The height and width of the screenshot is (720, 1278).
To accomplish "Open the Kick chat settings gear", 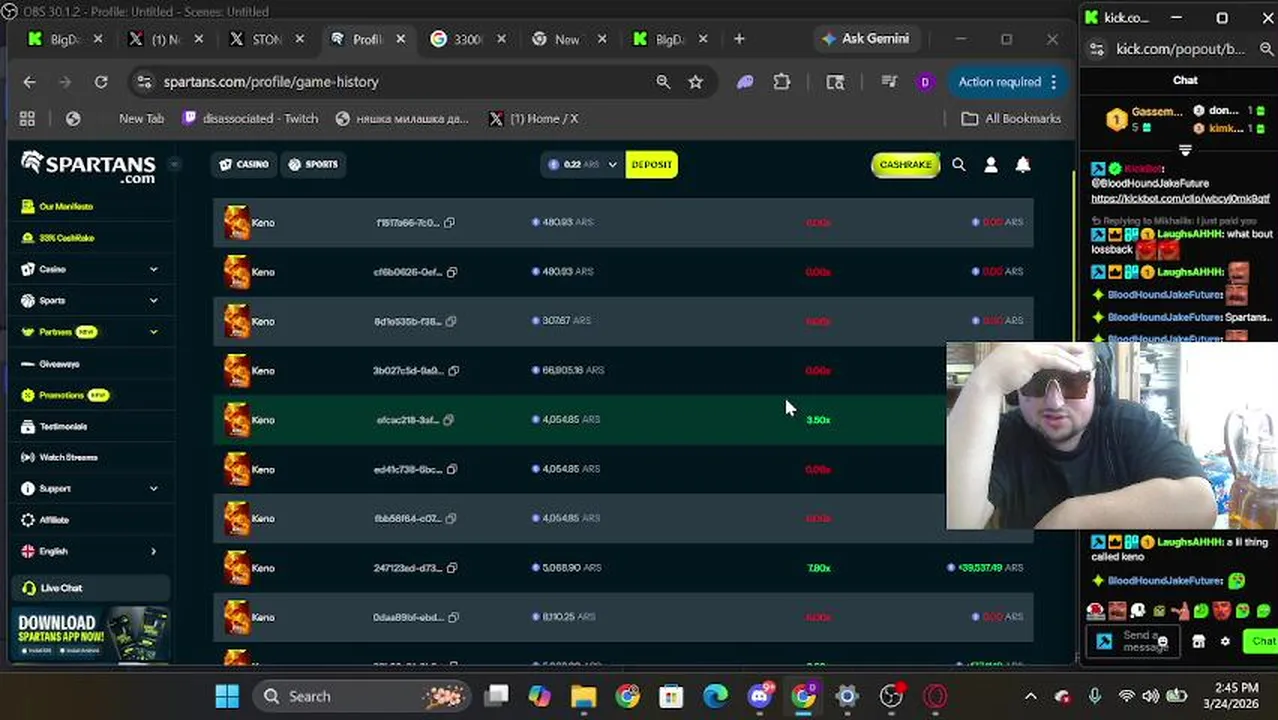I will [x=1225, y=642].
